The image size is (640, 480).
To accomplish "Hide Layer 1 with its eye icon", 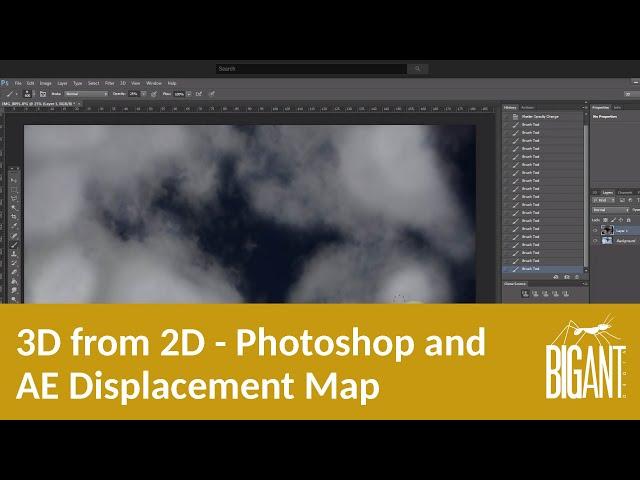I will pyautogui.click(x=595, y=231).
